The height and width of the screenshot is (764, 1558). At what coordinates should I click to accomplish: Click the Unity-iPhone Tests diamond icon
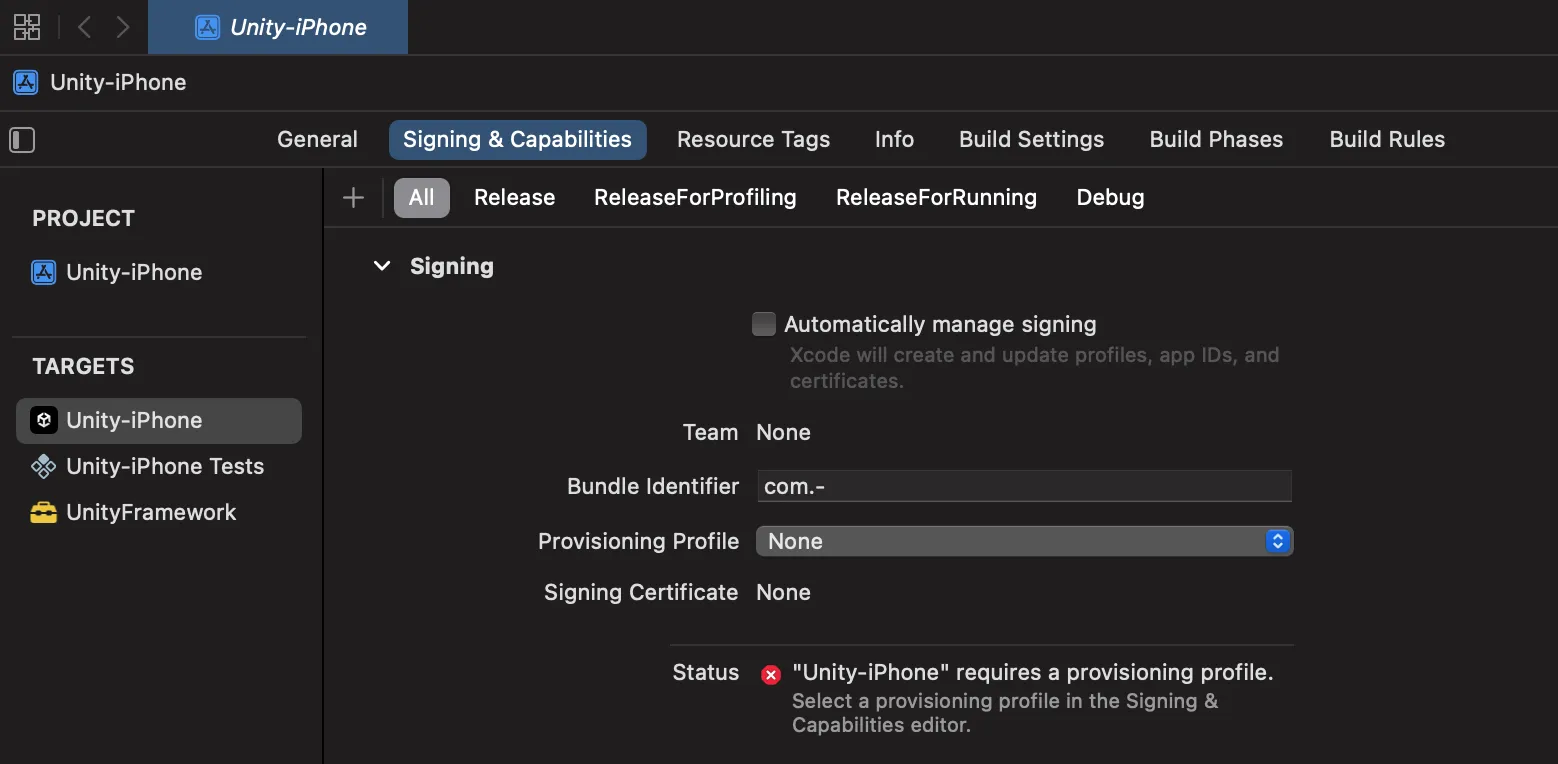(44, 466)
